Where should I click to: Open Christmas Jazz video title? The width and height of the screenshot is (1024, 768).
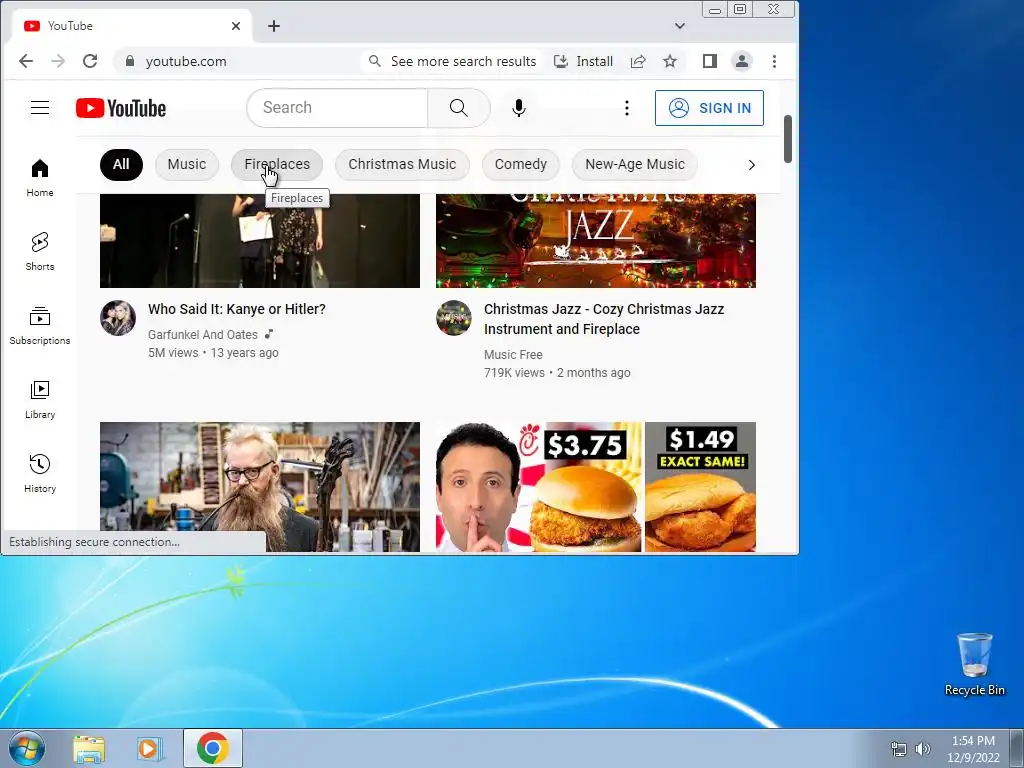[x=604, y=319]
